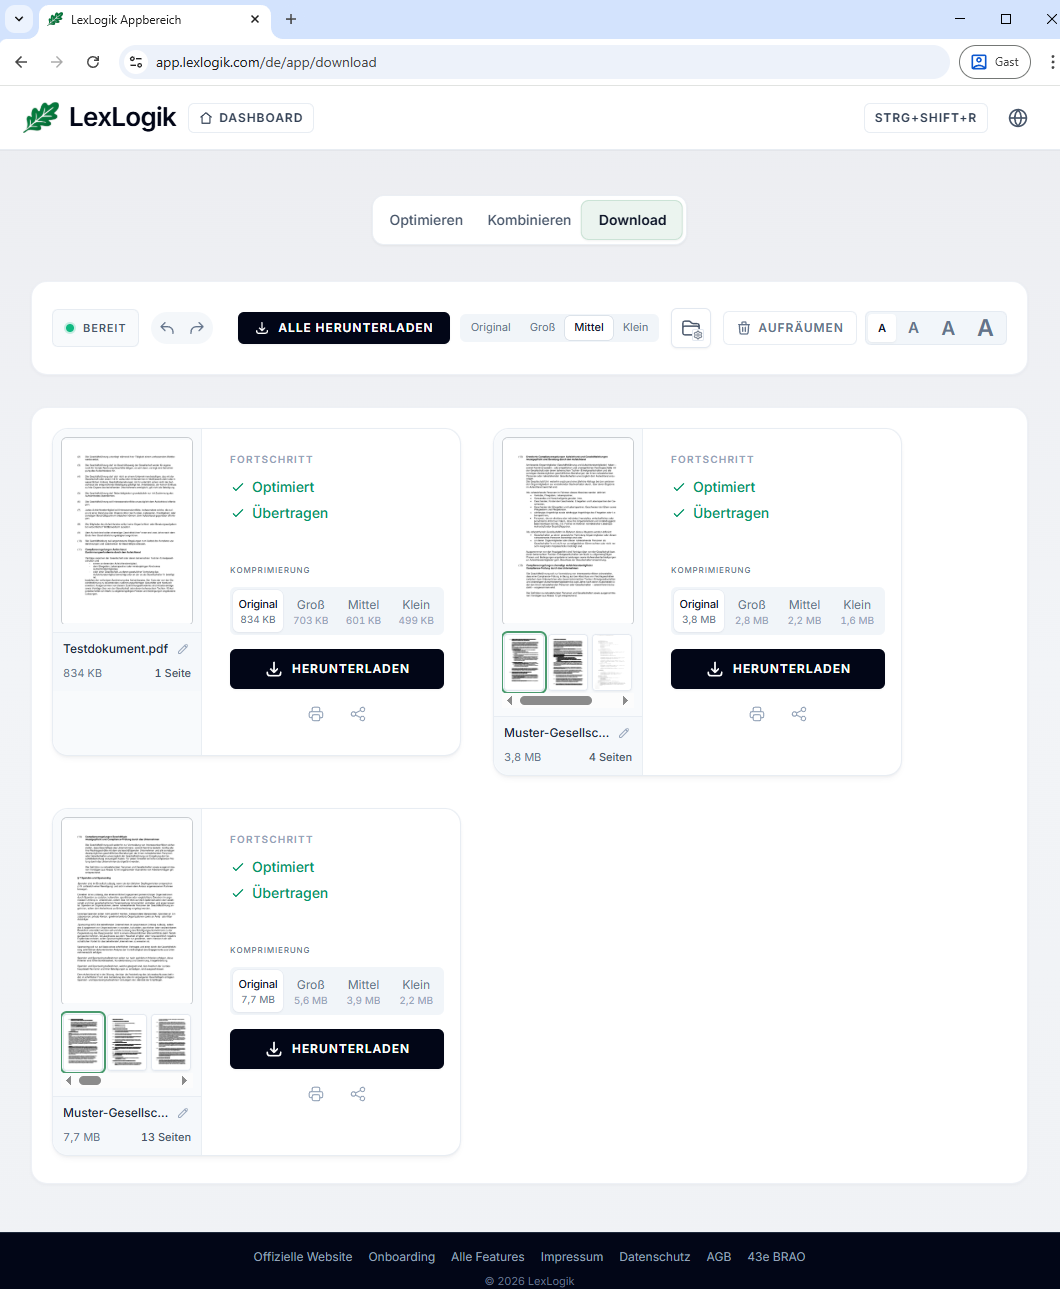
Task: Click the LexLogik leaf logo
Action: point(41,117)
